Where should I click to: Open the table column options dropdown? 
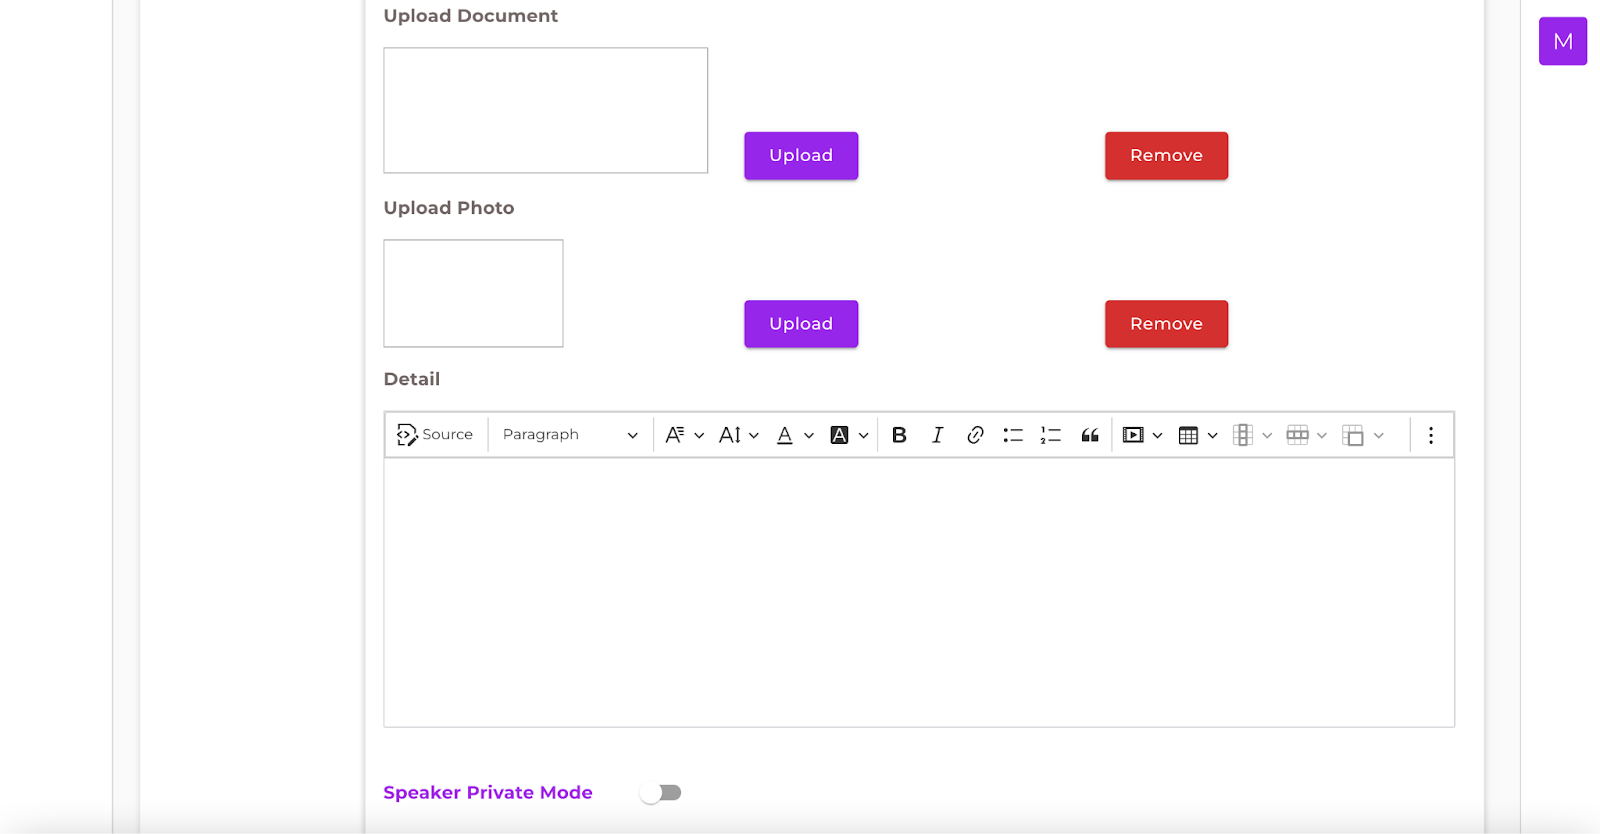point(1252,435)
